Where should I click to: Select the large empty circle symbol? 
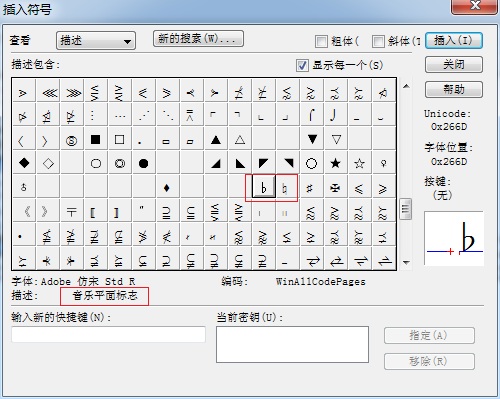[x=311, y=163]
